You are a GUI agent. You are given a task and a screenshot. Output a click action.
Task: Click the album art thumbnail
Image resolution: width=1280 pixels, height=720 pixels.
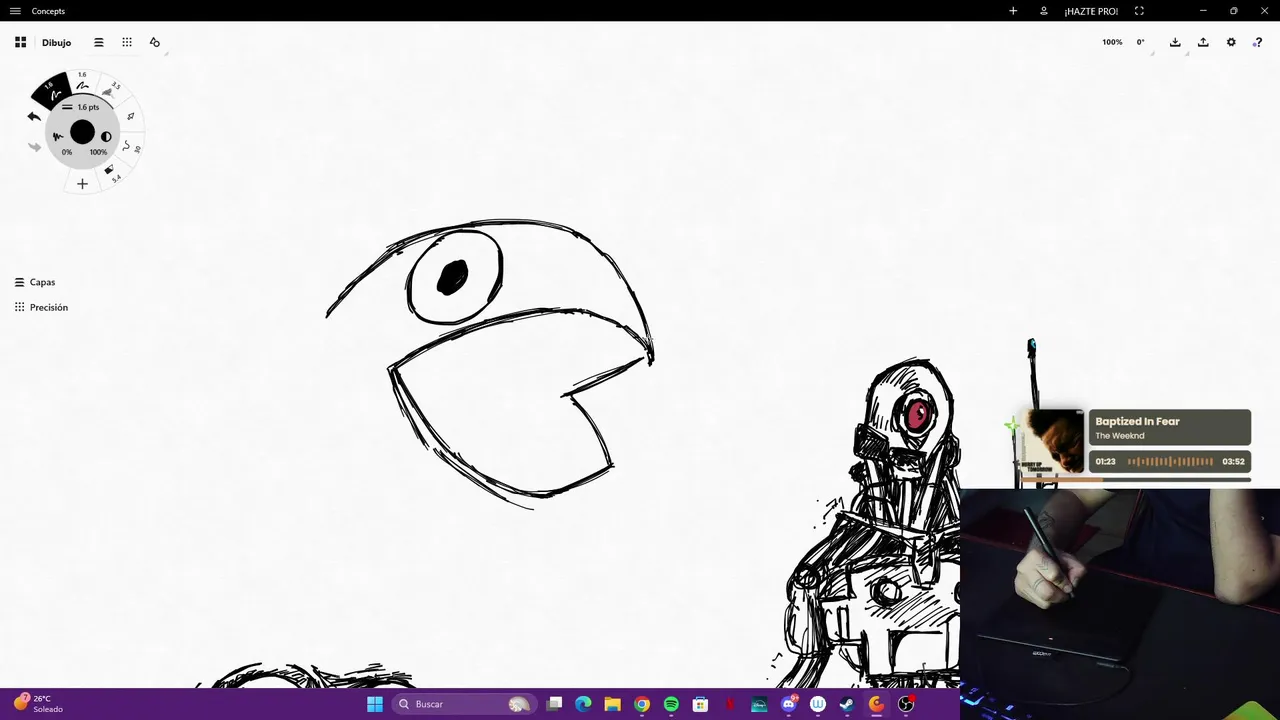click(x=1052, y=441)
